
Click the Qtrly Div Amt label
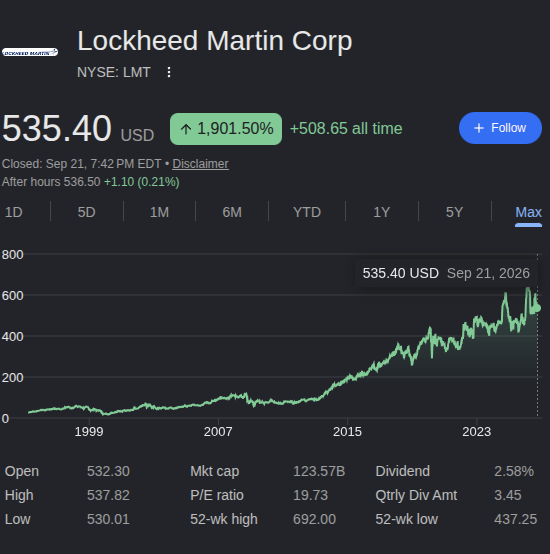pos(416,495)
